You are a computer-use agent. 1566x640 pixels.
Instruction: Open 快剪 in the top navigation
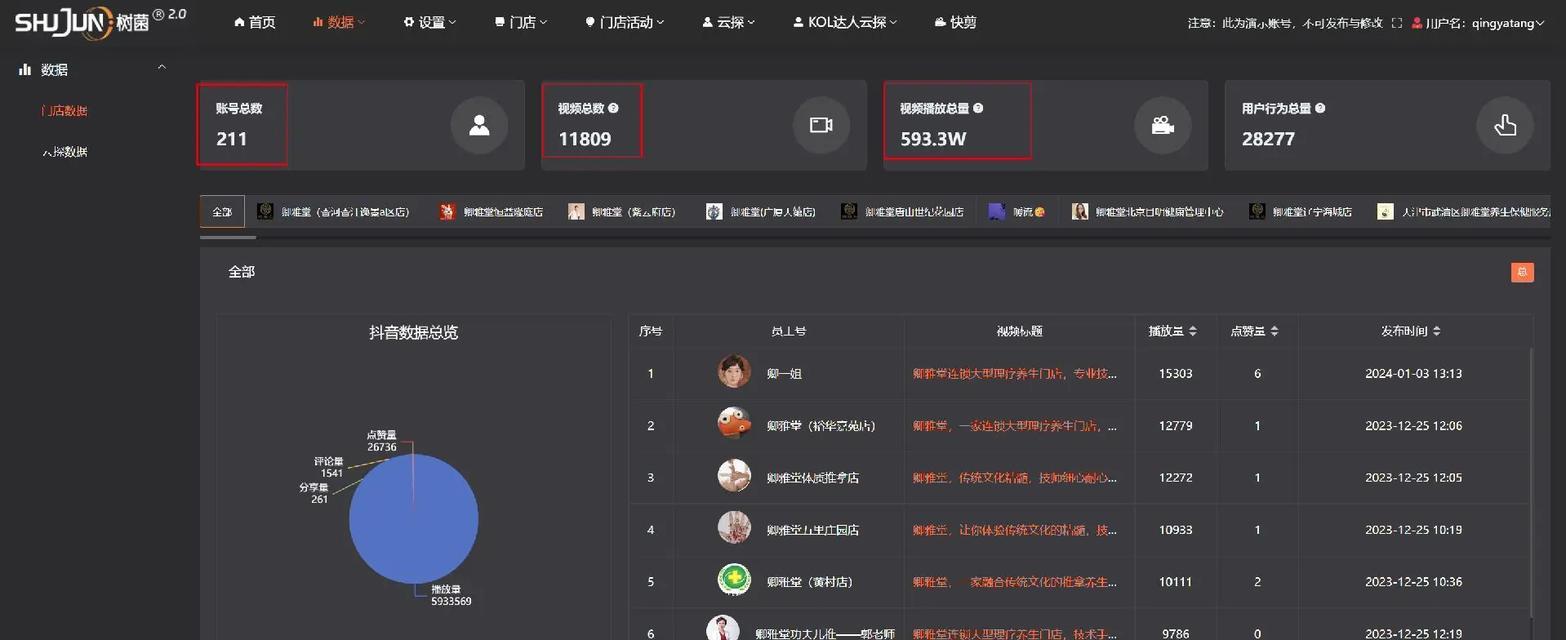tap(956, 22)
